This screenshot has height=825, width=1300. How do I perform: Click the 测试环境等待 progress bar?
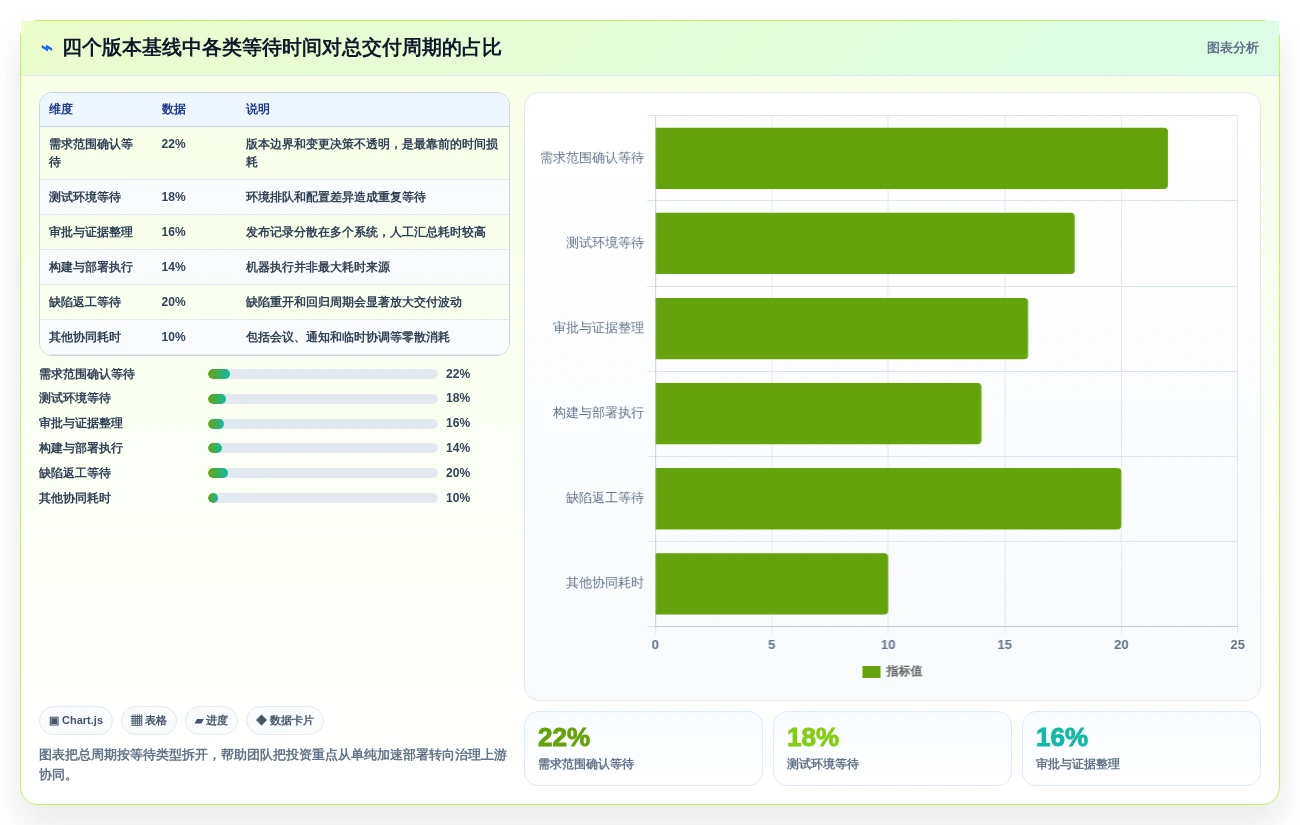(323, 399)
